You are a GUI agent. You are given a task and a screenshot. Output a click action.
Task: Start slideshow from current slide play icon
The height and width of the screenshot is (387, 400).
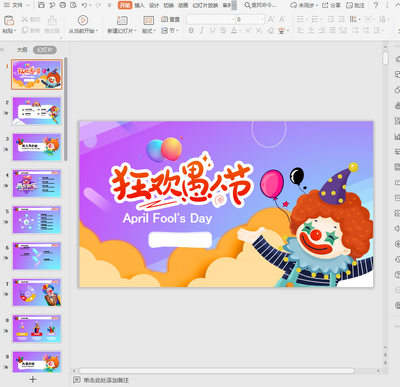pyautogui.click(x=83, y=20)
